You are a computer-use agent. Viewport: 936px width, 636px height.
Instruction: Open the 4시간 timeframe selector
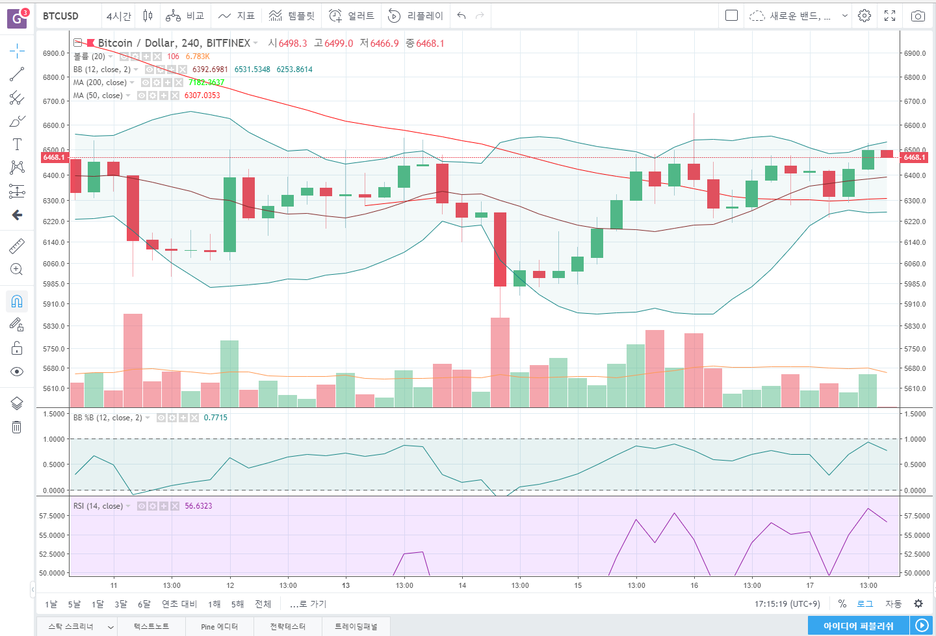(x=118, y=16)
